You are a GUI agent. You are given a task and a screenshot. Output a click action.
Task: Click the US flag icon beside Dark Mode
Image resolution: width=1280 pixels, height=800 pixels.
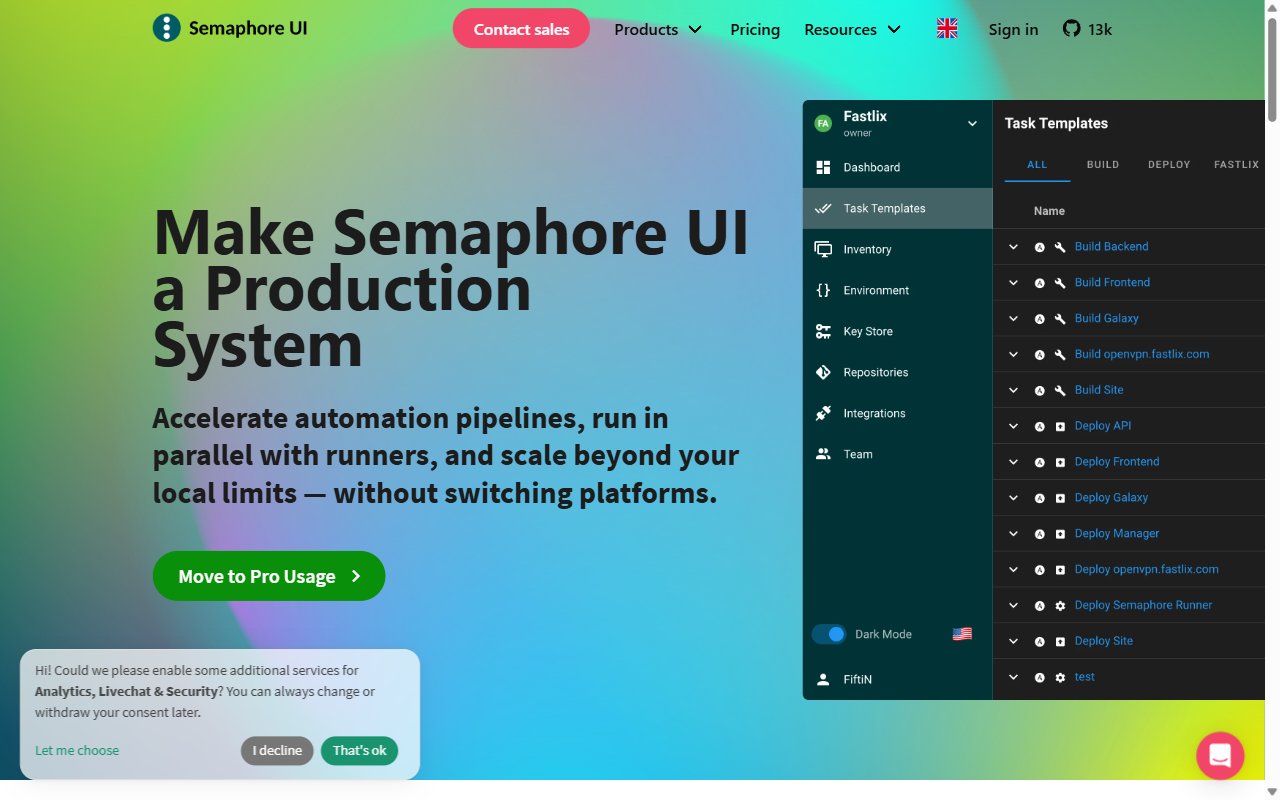click(x=962, y=634)
